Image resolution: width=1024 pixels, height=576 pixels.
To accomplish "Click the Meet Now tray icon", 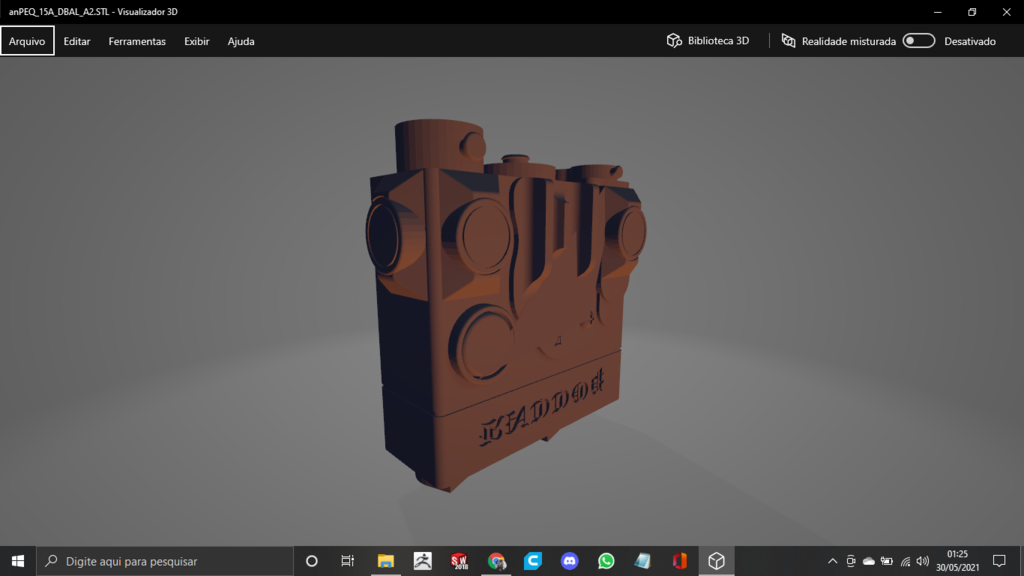I will (850, 561).
